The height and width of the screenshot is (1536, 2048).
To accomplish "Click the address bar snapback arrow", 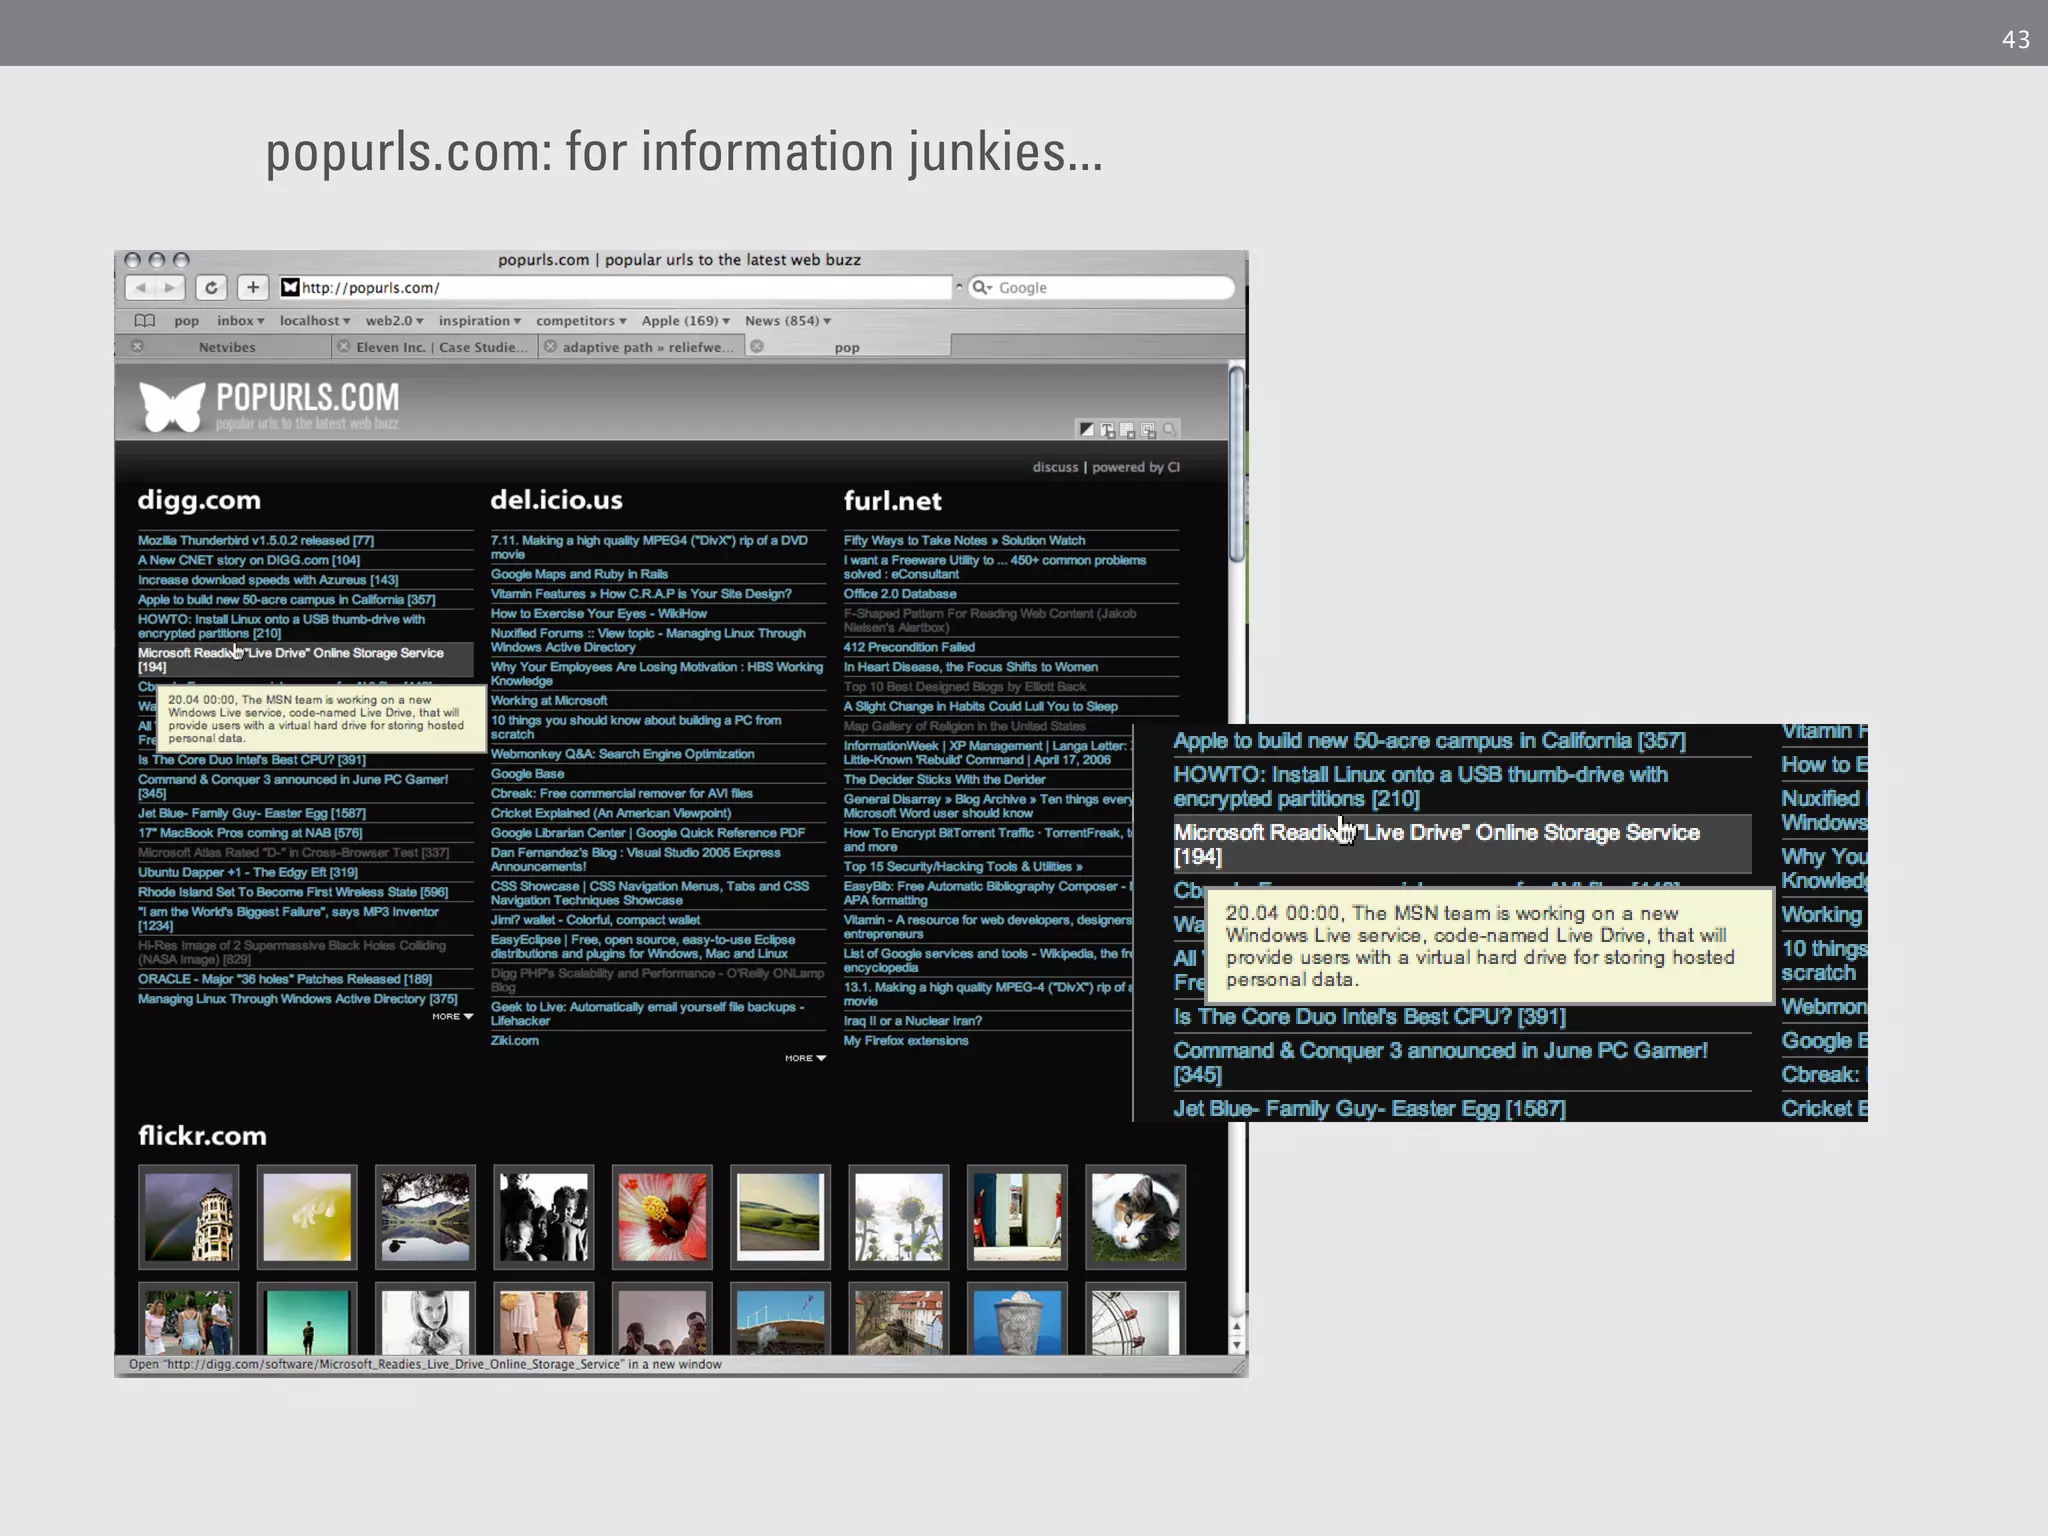I will [x=959, y=288].
